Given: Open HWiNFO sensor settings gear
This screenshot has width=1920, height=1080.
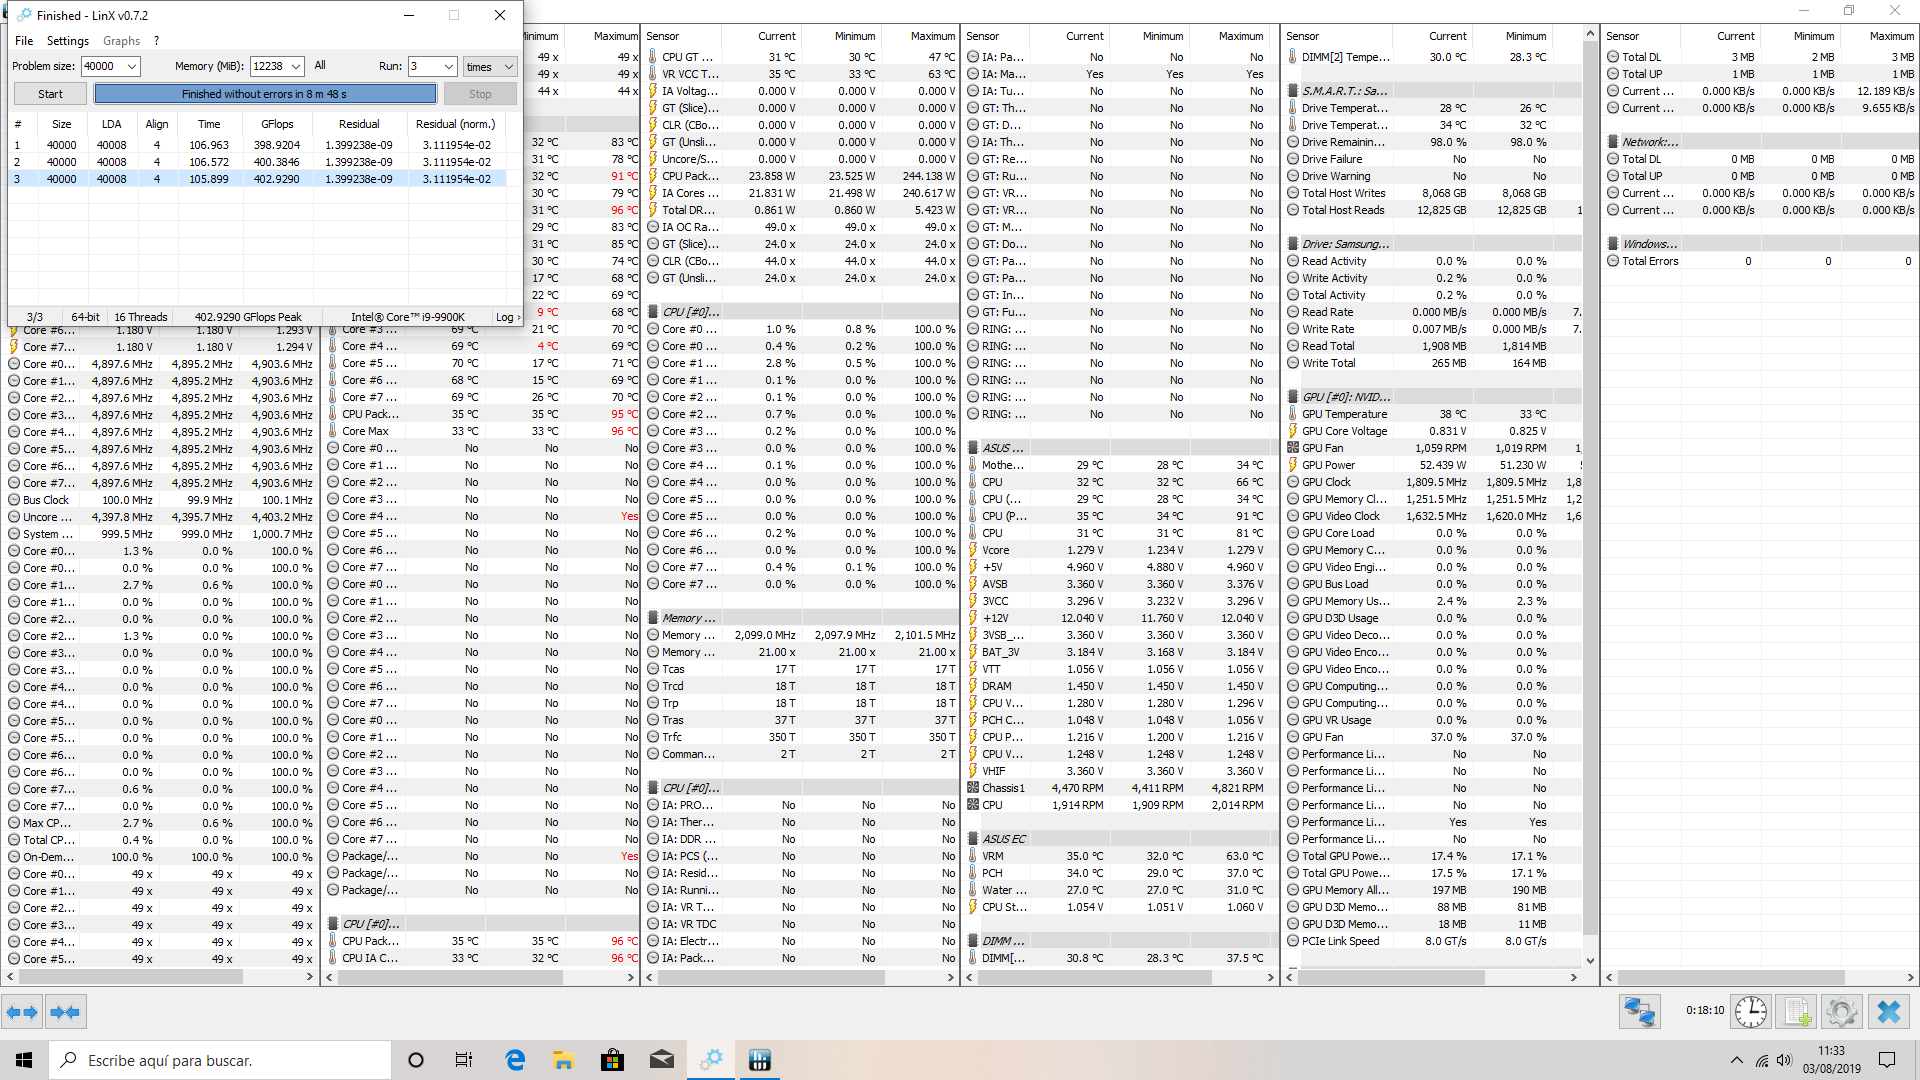Looking at the screenshot, I should (1841, 1012).
